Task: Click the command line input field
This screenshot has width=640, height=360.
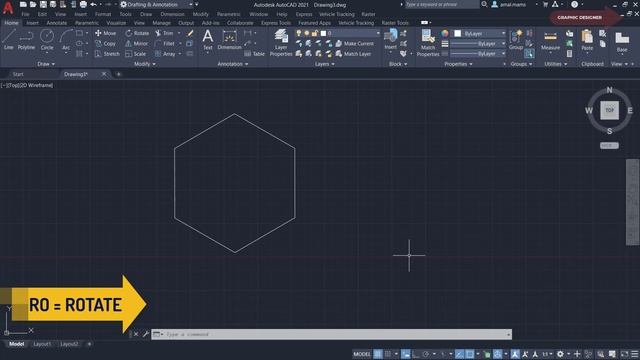Action: (x=331, y=334)
